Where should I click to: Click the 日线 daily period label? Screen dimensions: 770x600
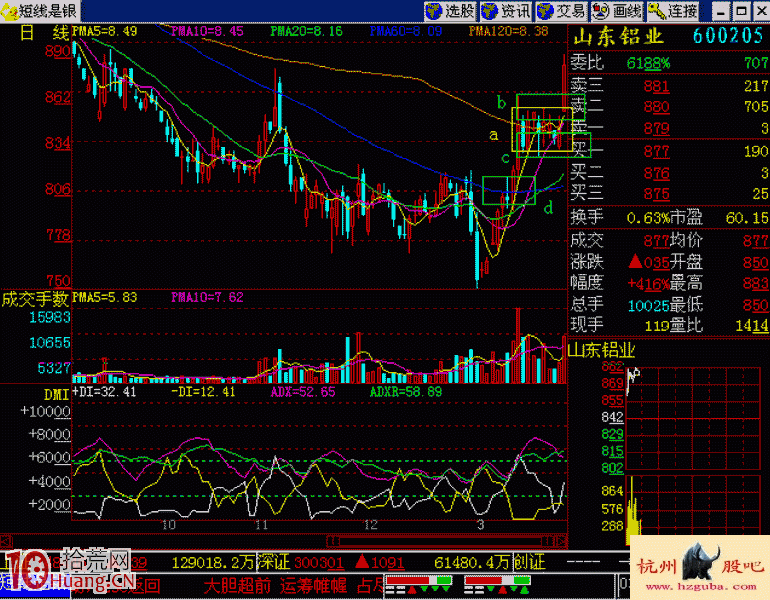coord(44,33)
